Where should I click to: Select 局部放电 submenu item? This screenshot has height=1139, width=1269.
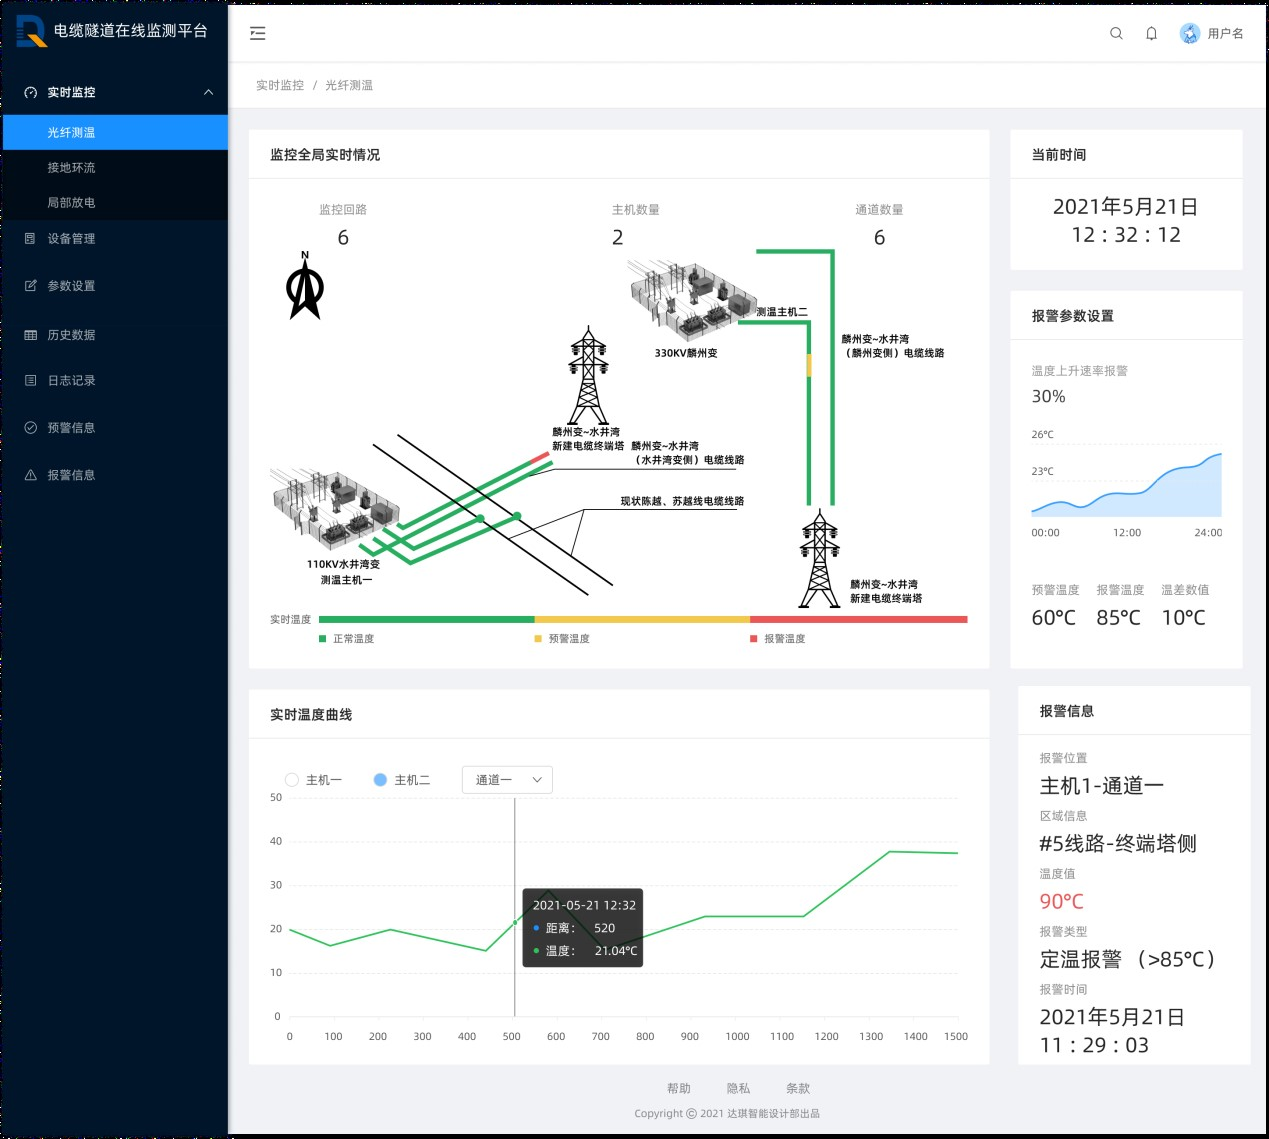click(71, 203)
